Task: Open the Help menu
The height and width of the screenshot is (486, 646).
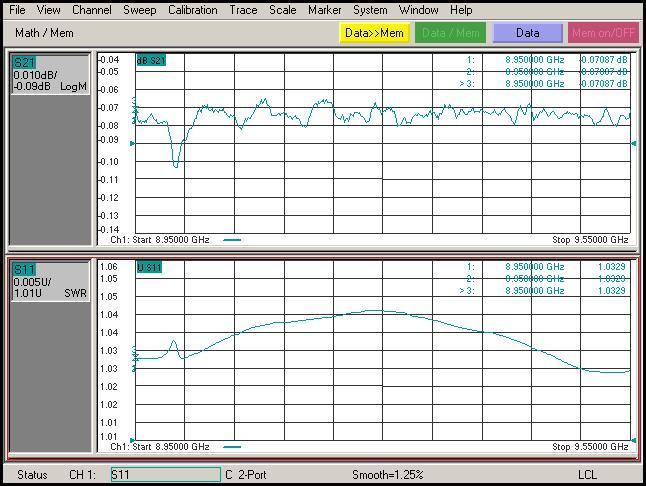Action: point(461,10)
